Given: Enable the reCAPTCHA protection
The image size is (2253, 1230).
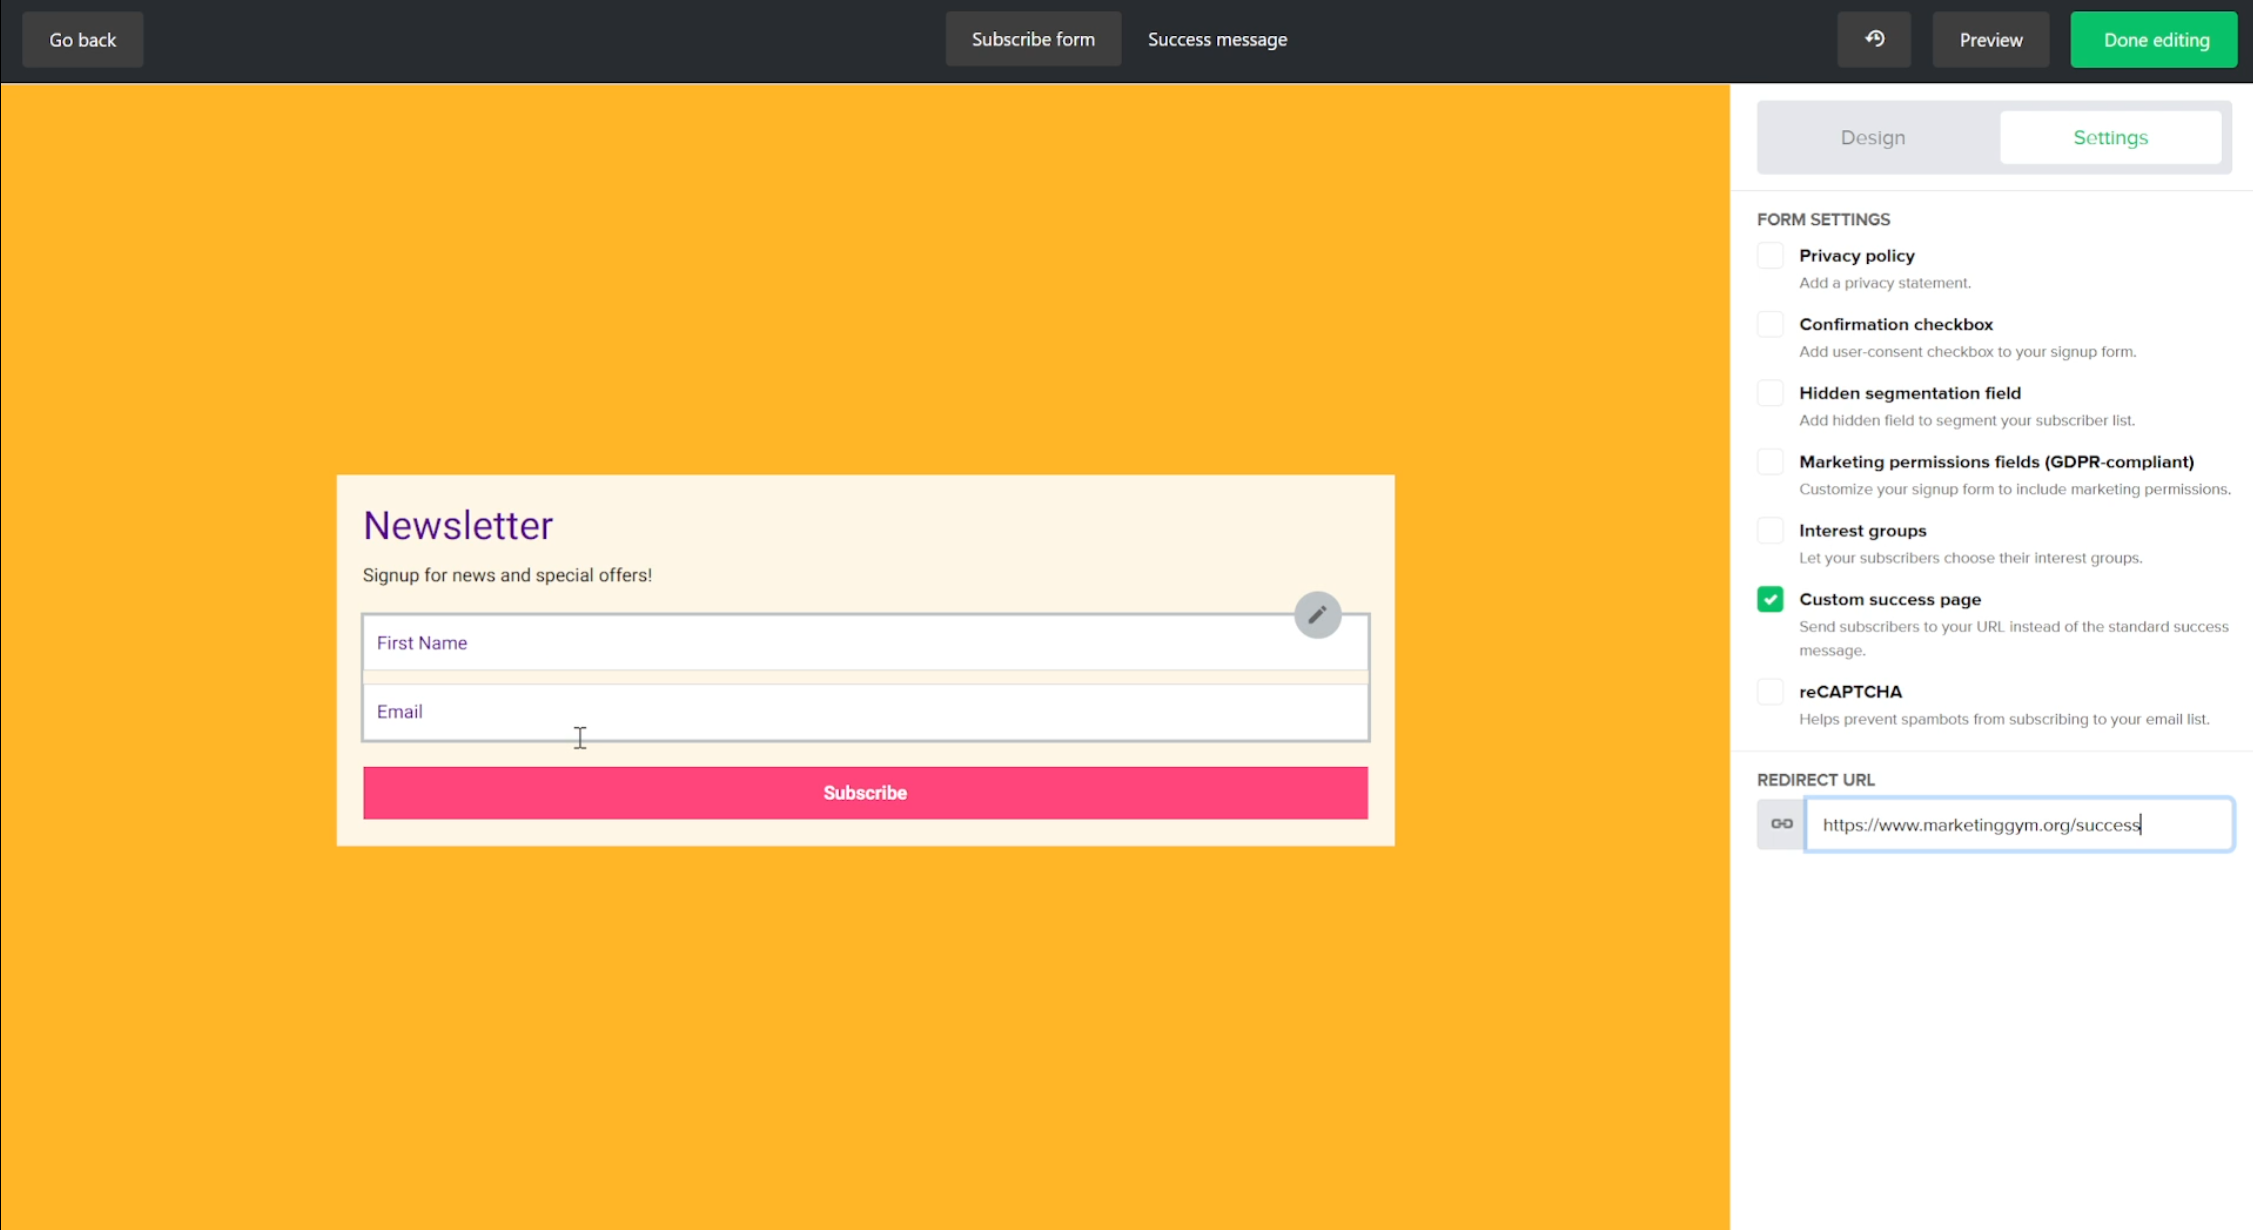Looking at the screenshot, I should tap(1770, 691).
